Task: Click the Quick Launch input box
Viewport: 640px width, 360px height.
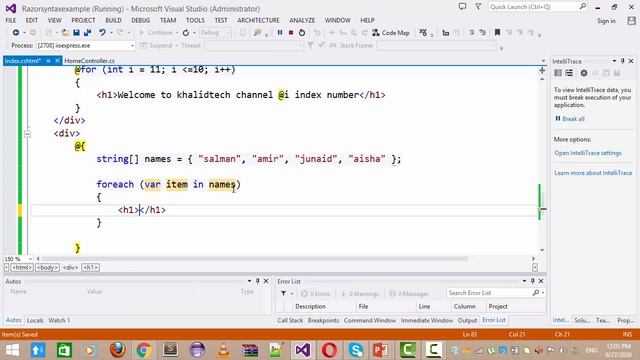Action: click(533, 7)
